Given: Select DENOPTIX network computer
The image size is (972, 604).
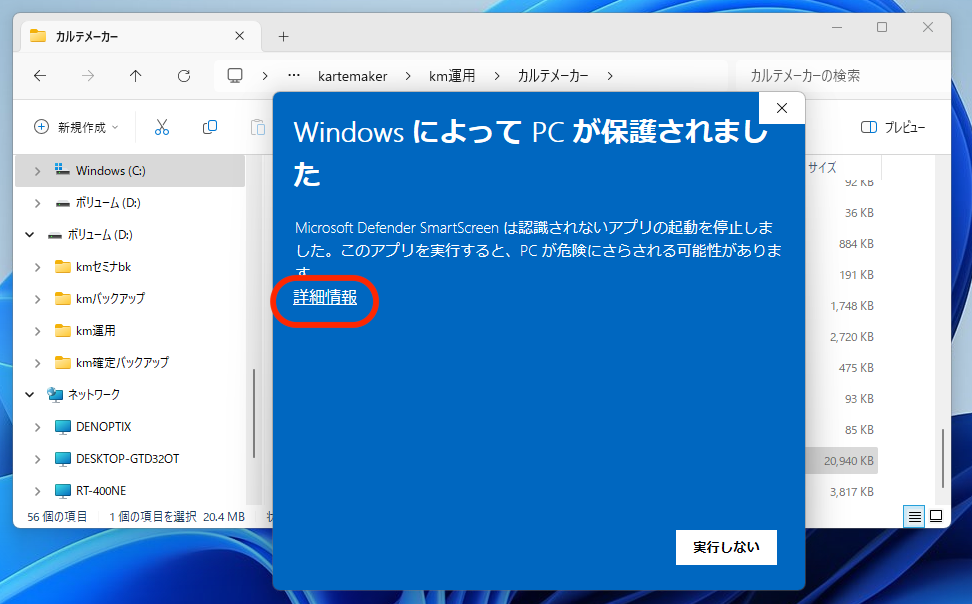Looking at the screenshot, I should click(x=103, y=427).
